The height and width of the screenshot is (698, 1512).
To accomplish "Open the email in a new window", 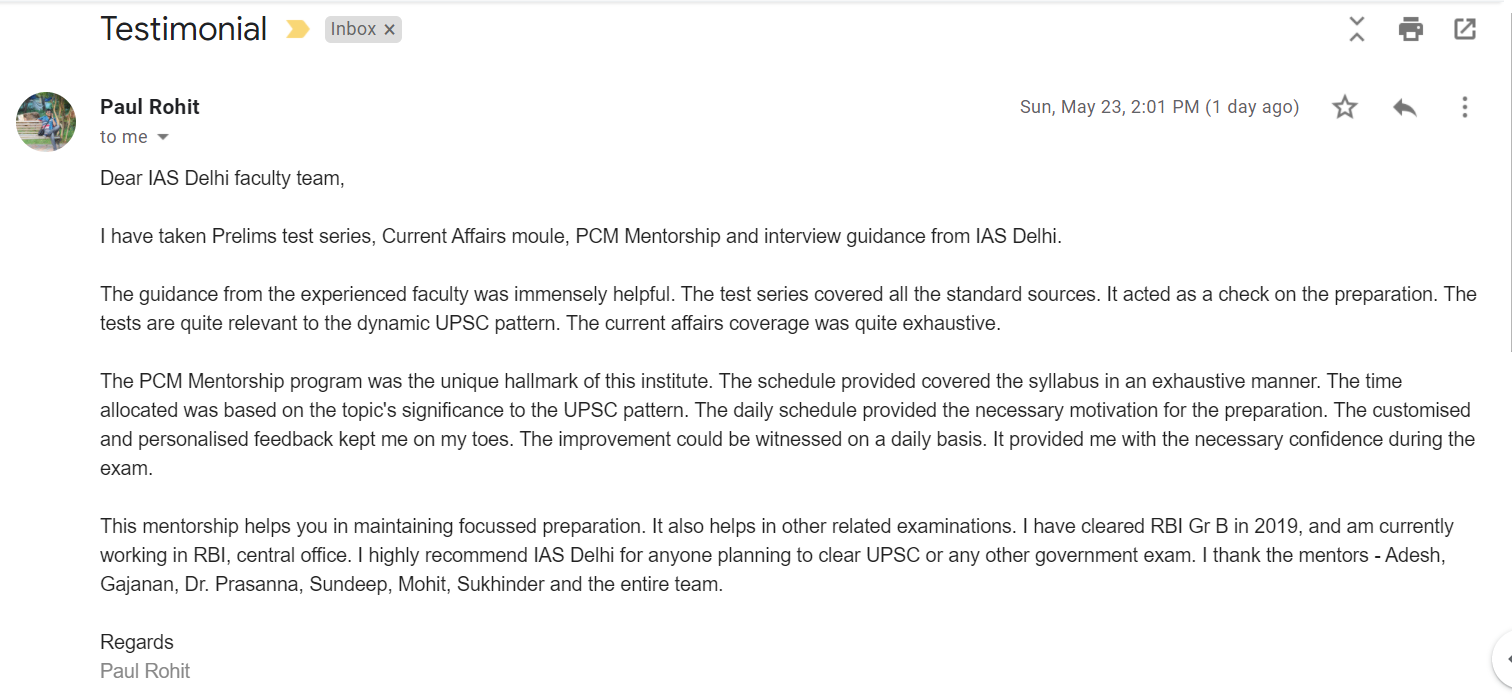I will [1464, 29].
